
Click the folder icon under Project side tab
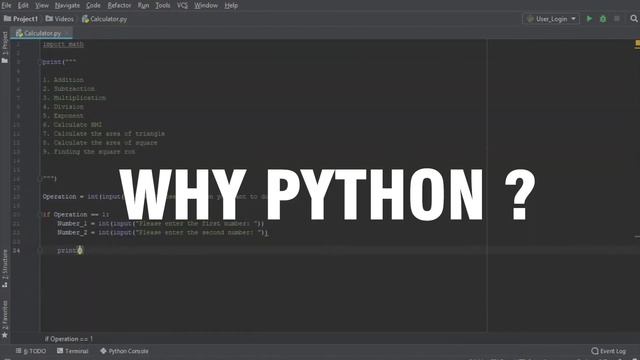[x=4, y=60]
